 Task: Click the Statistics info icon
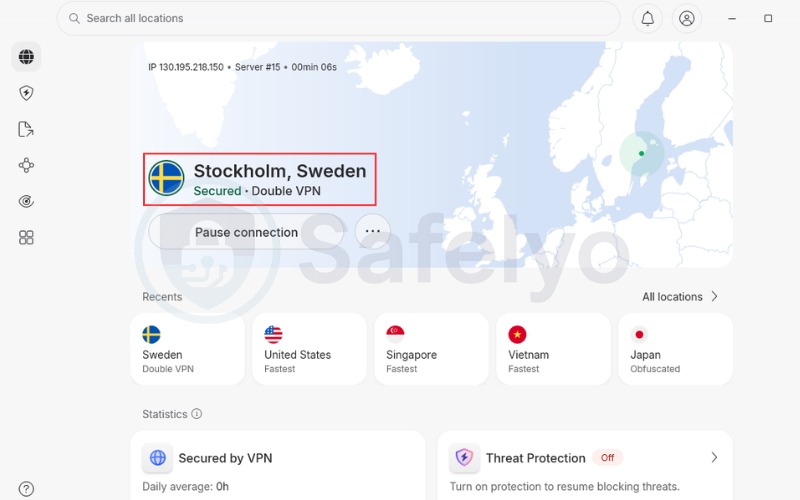pyautogui.click(x=196, y=414)
